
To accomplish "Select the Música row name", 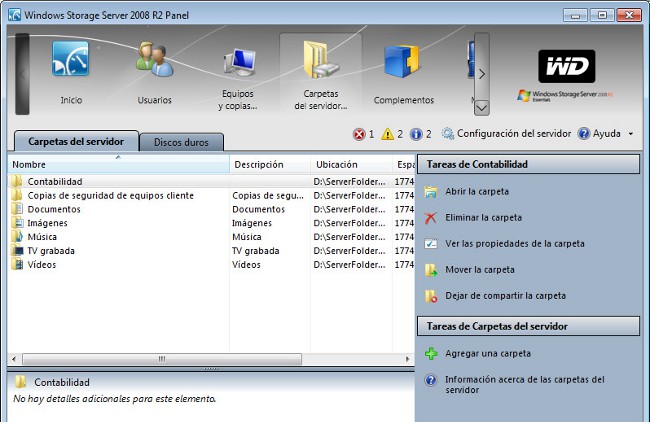I will 42,237.
